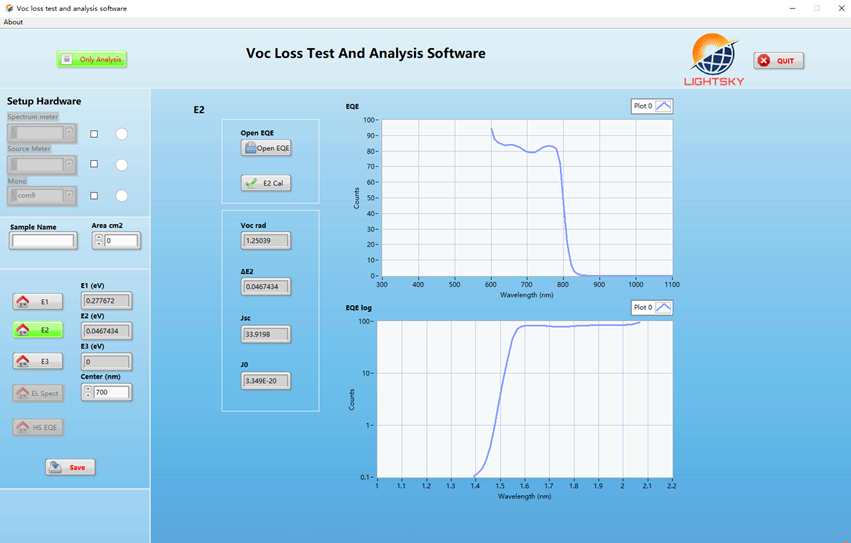Open the Source Meter dropdown

69,164
